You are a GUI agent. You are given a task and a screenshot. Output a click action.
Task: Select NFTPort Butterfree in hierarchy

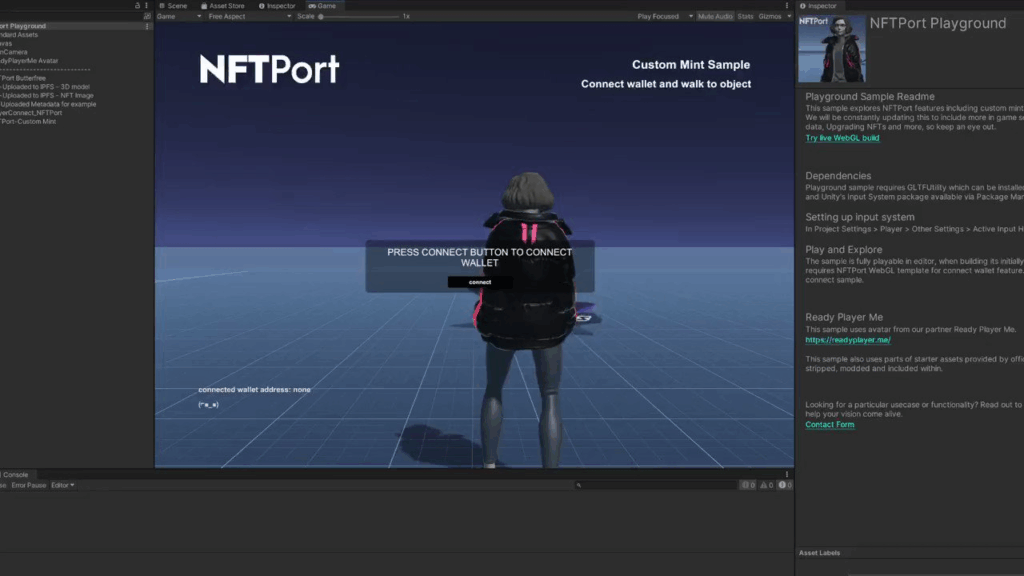tap(23, 78)
